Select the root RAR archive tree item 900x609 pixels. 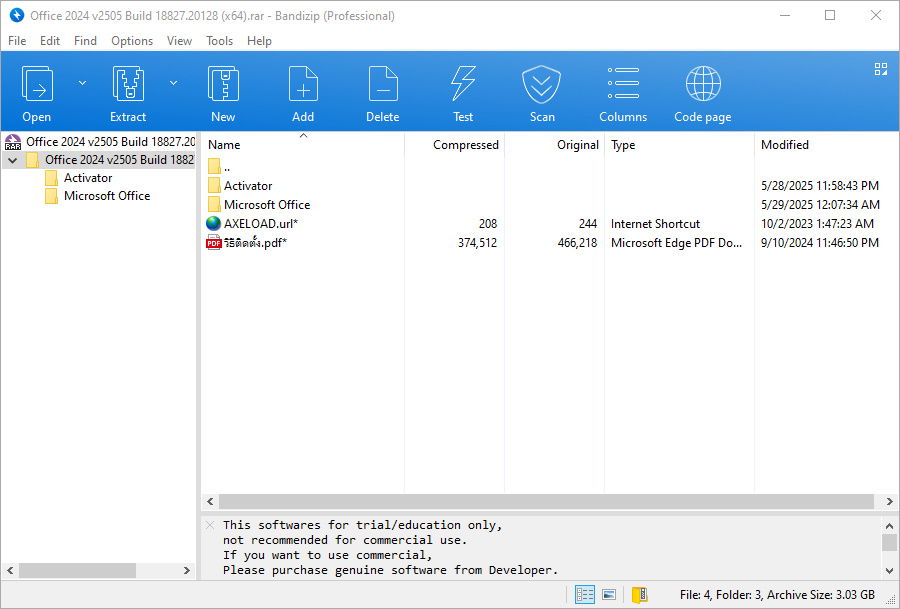pos(110,142)
